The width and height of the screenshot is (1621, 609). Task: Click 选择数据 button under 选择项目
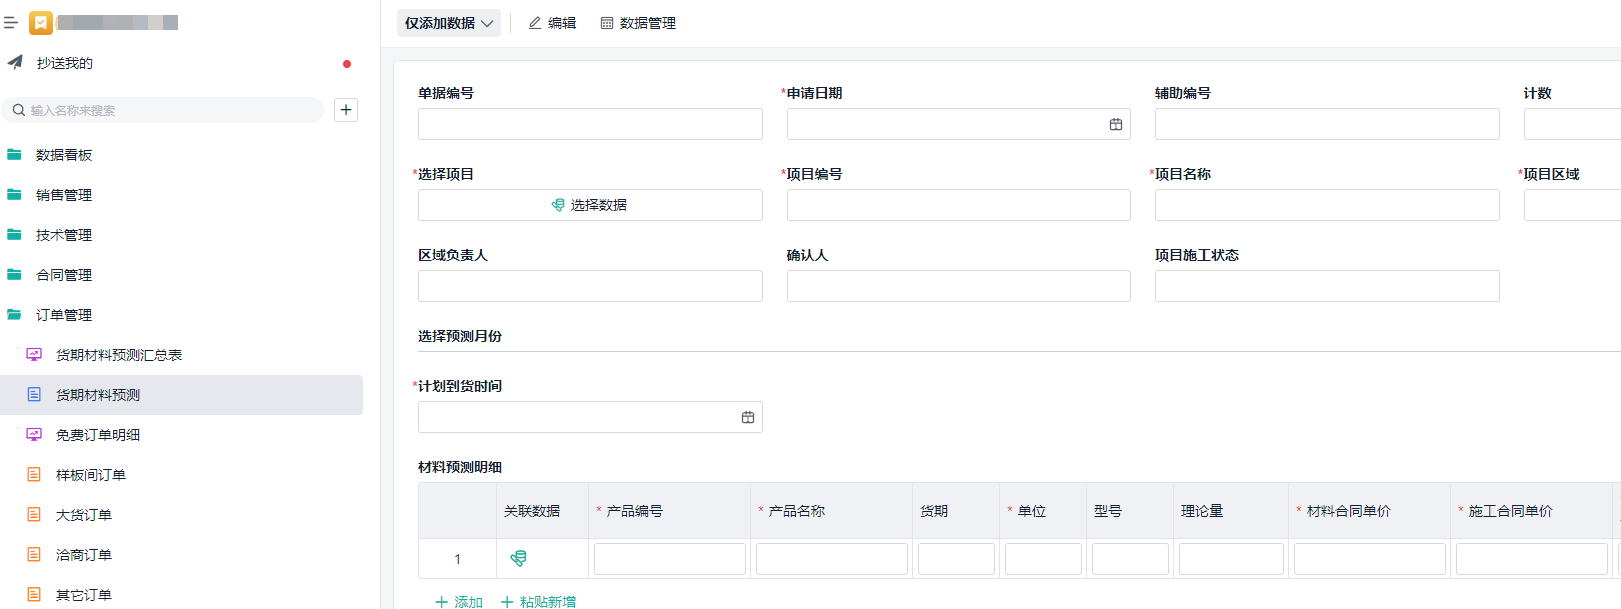point(590,205)
